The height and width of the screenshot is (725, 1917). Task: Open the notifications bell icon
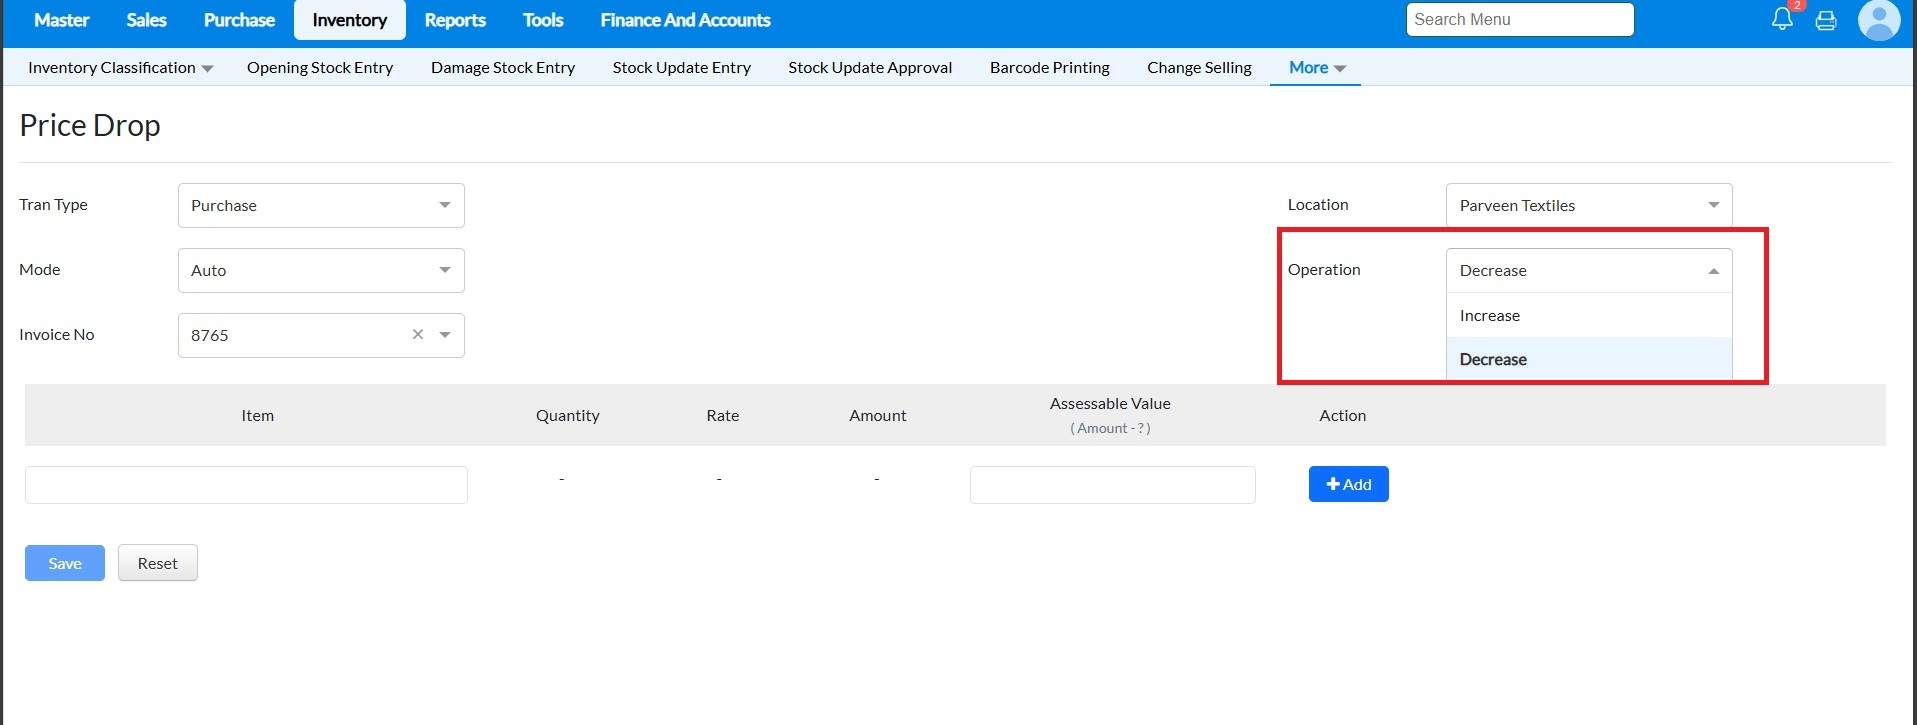(1781, 19)
